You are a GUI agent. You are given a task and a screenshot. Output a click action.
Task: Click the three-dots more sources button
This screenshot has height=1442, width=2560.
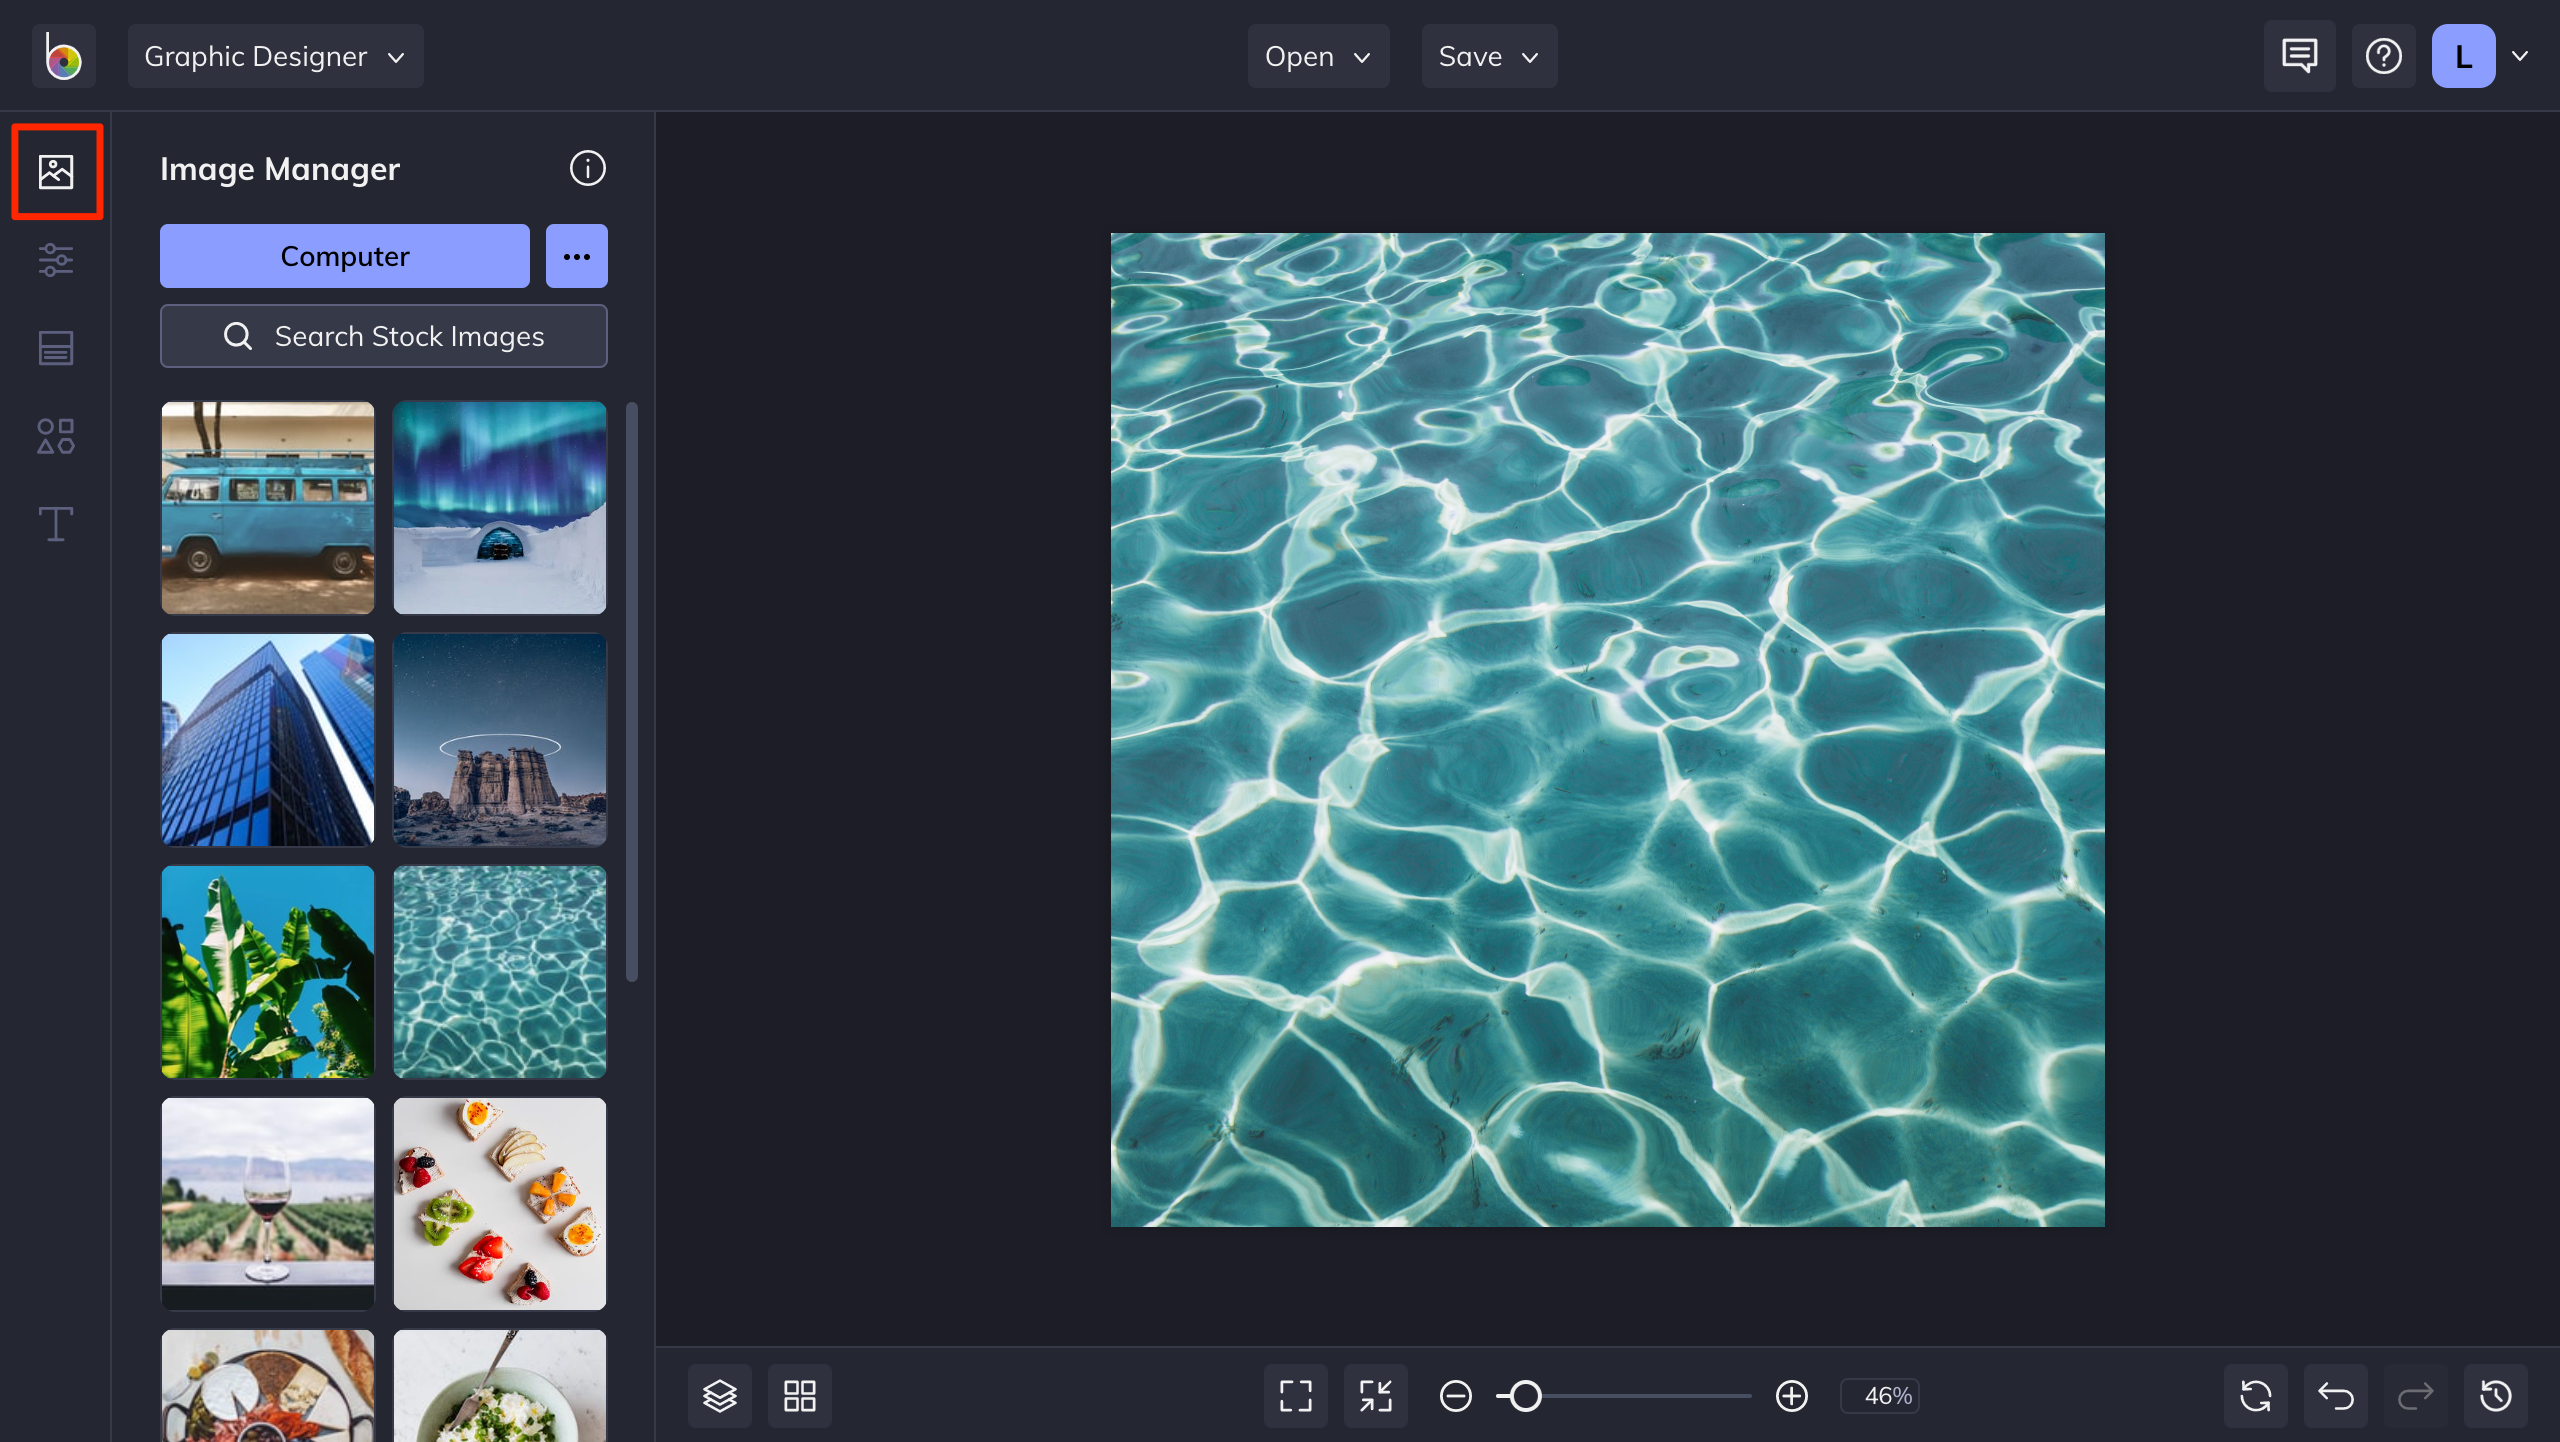(x=576, y=256)
